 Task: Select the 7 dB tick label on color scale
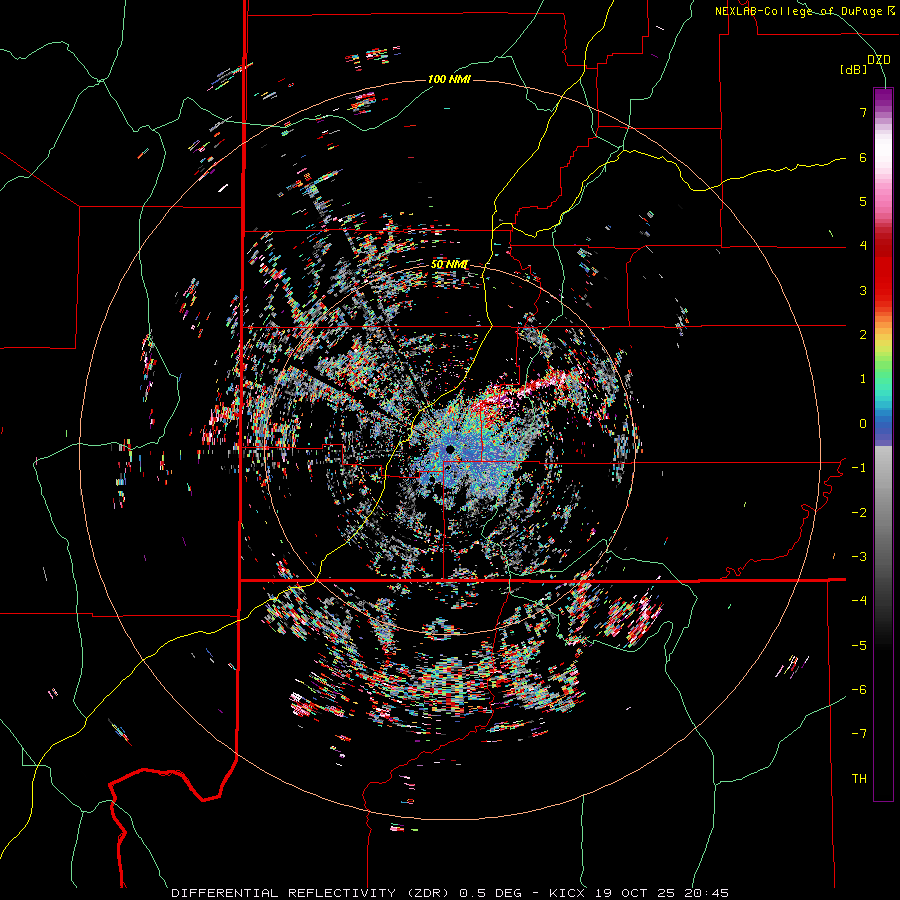point(863,112)
